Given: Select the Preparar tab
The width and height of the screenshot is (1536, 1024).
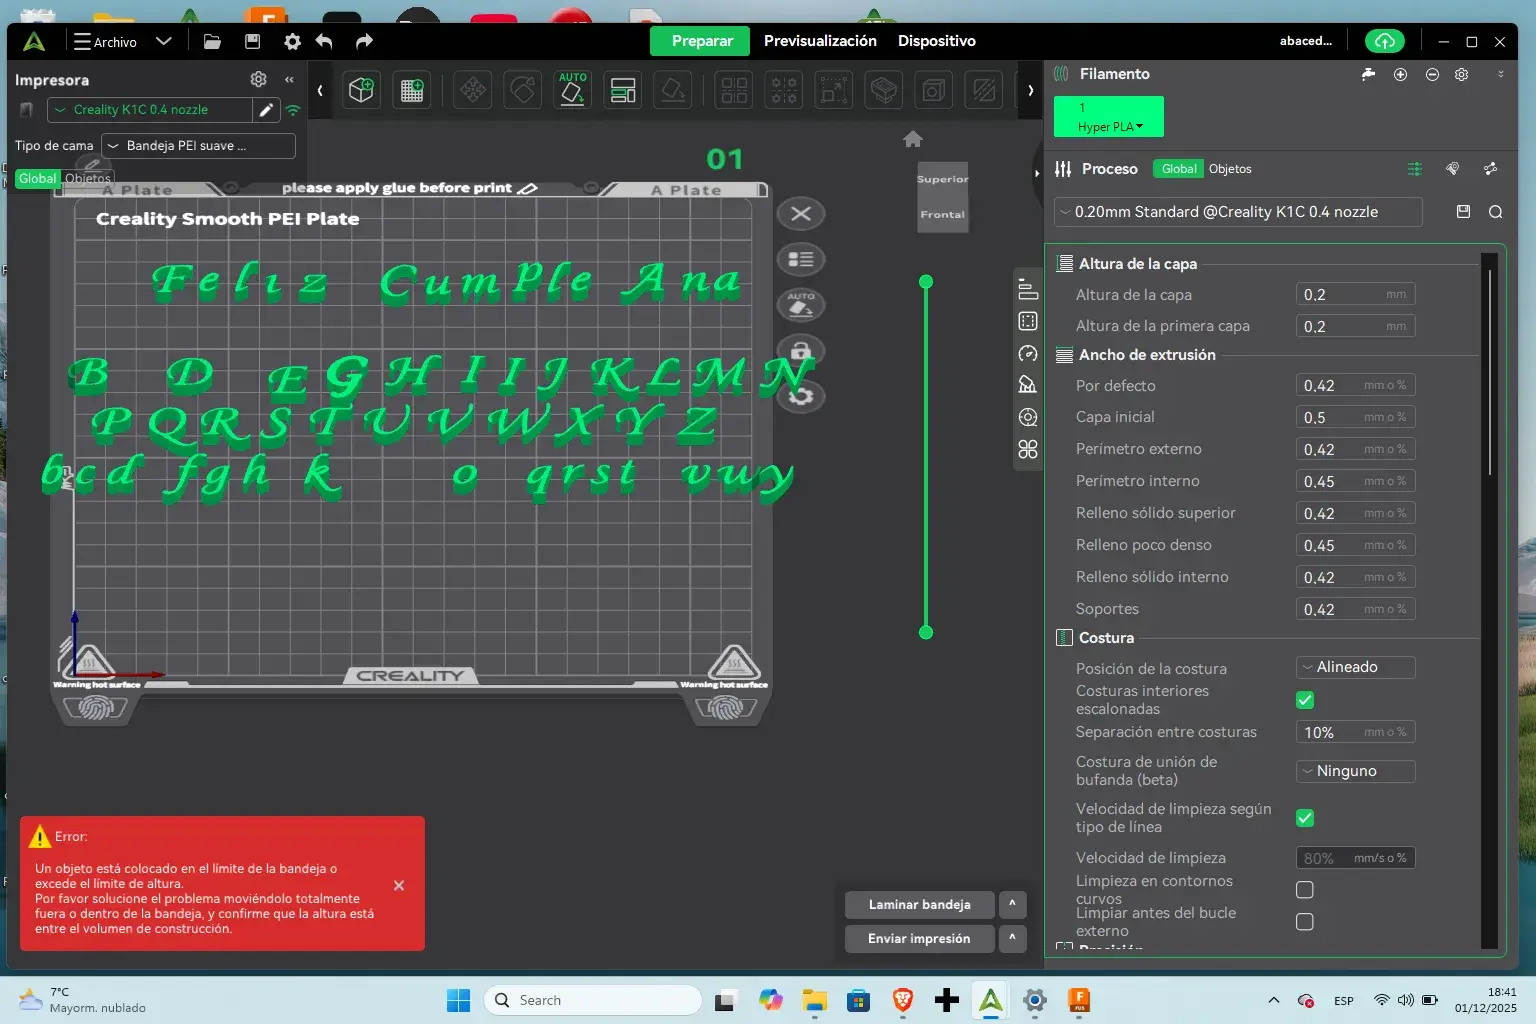Looking at the screenshot, I should [702, 41].
